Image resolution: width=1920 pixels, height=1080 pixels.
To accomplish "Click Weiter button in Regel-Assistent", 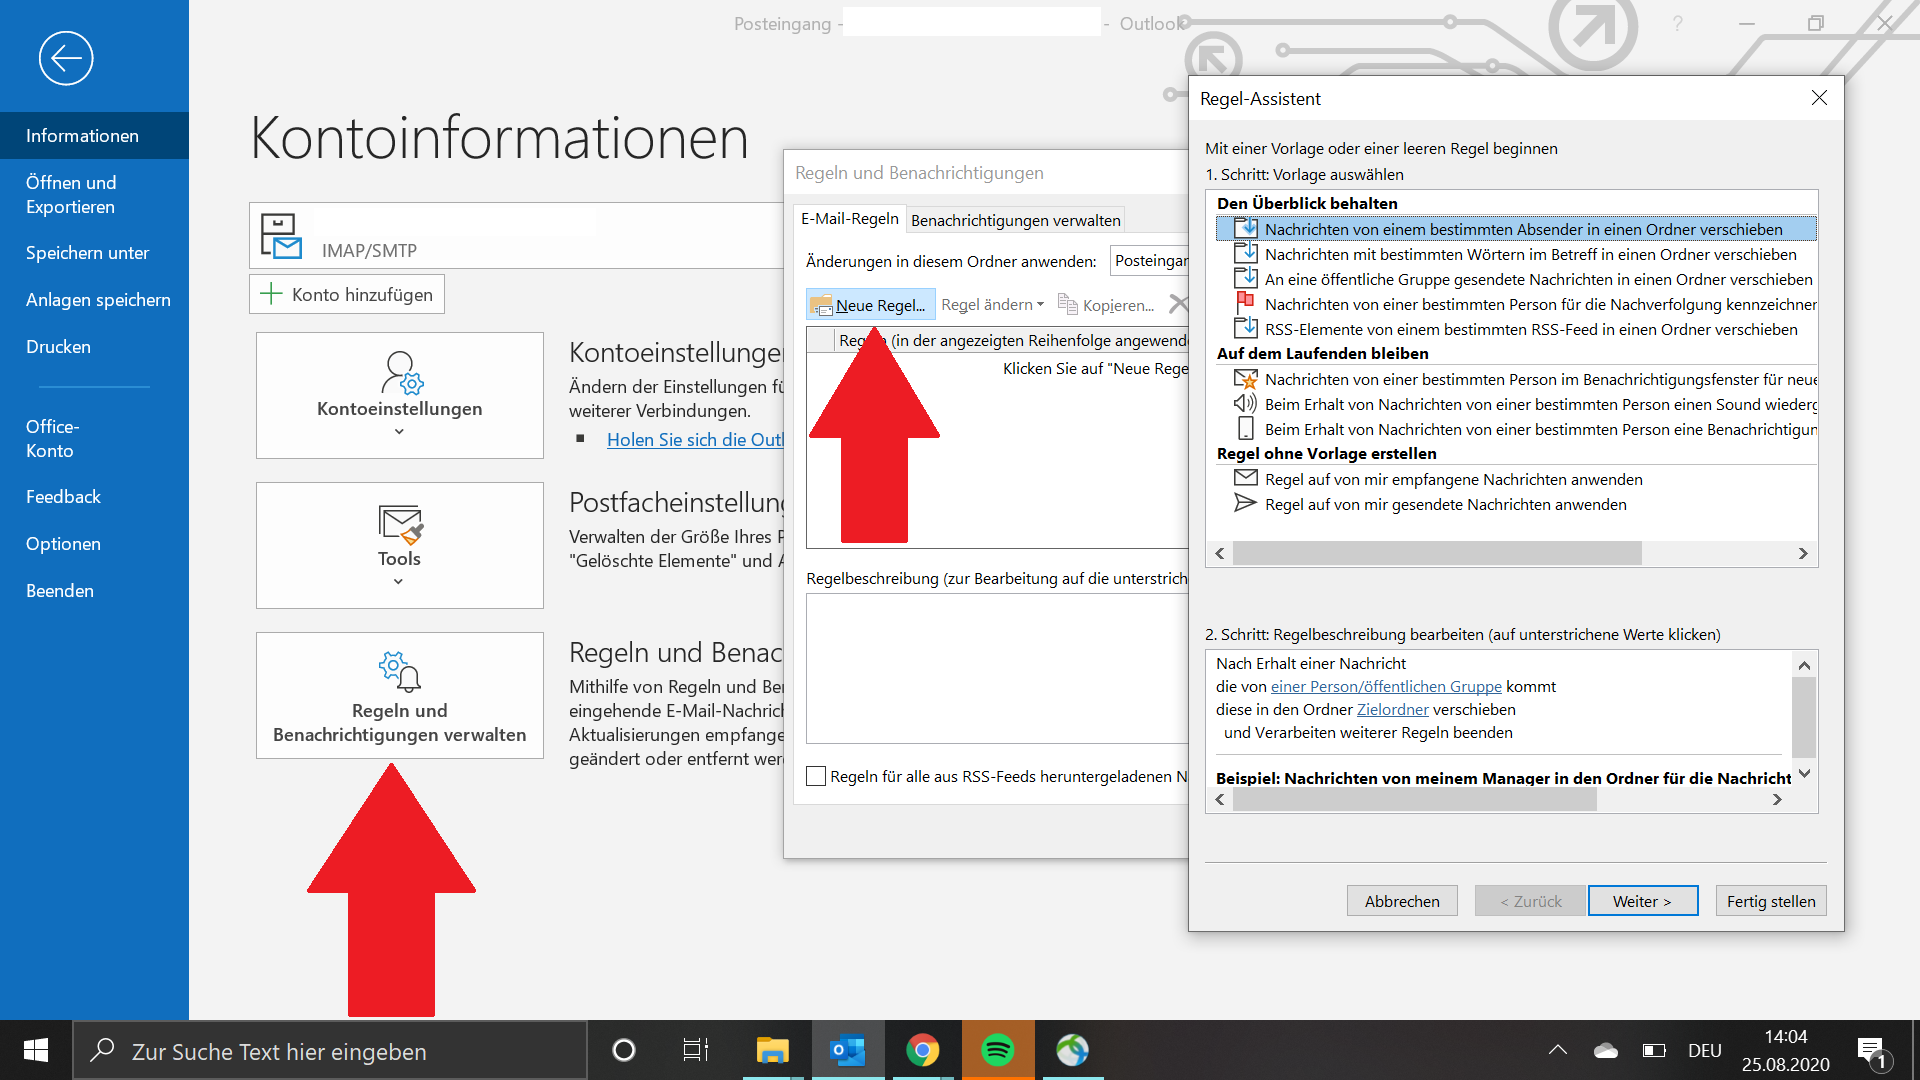I will (1642, 901).
